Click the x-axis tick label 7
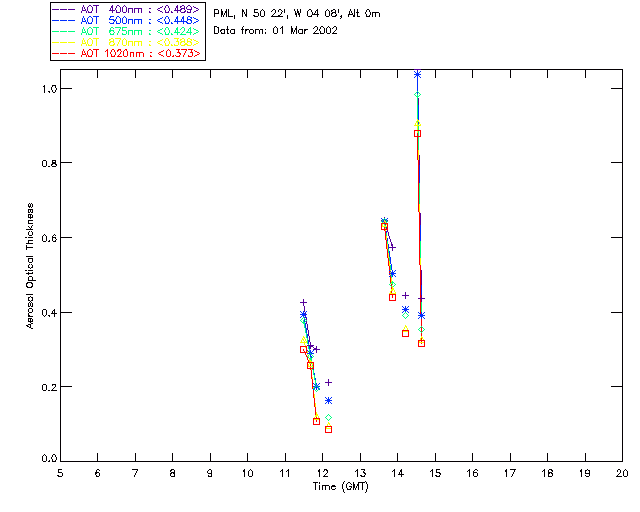The image size is (640, 512). [x=135, y=473]
